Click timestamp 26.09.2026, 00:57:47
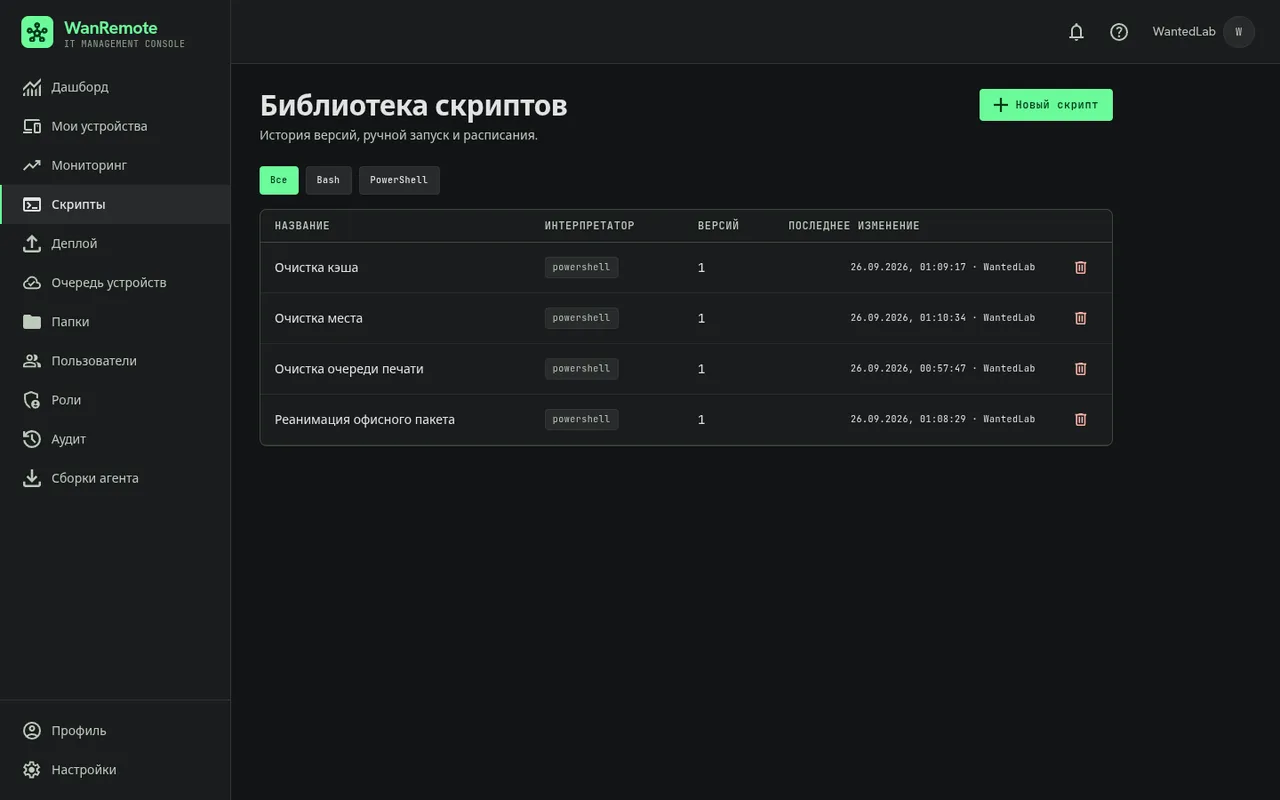This screenshot has width=1280, height=800. (x=908, y=369)
